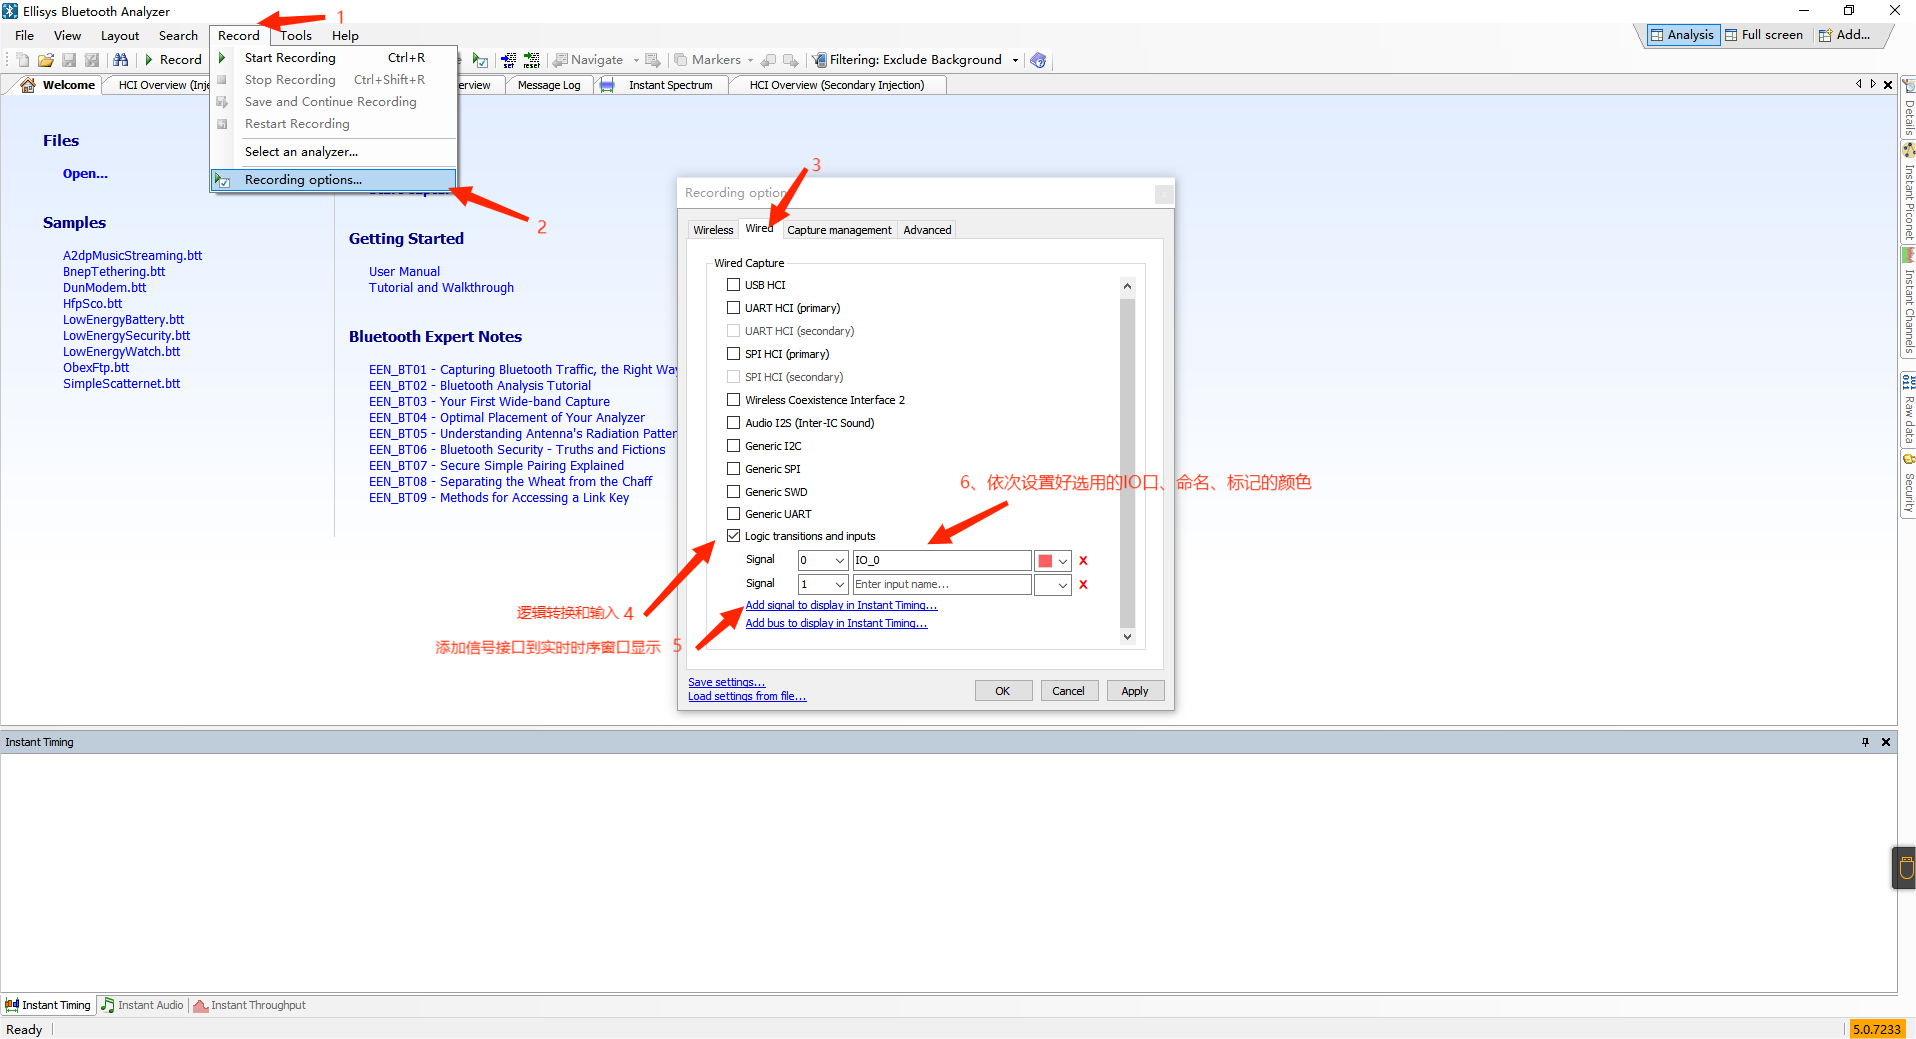Open the Raw data side panel
The height and width of the screenshot is (1039, 1916).
click(x=1908, y=410)
